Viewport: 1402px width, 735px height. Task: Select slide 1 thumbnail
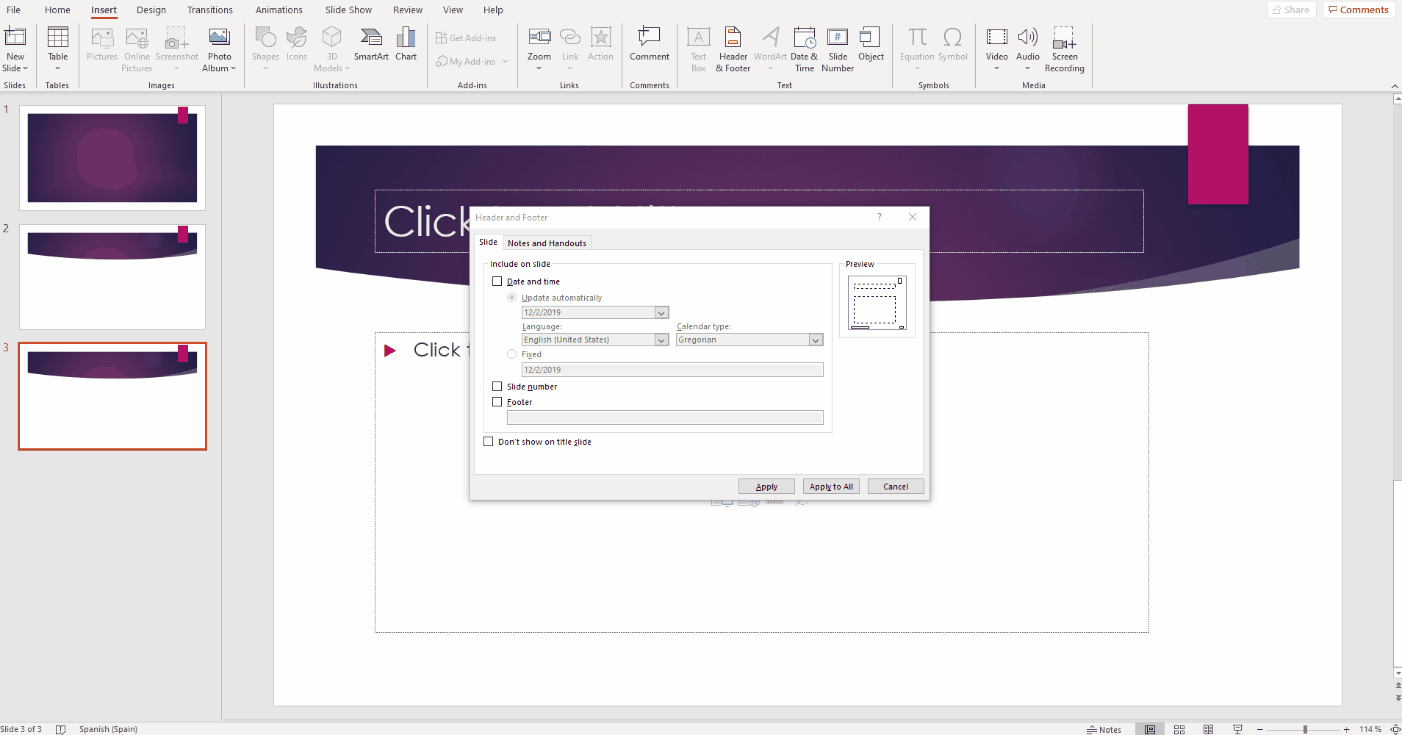(112, 158)
